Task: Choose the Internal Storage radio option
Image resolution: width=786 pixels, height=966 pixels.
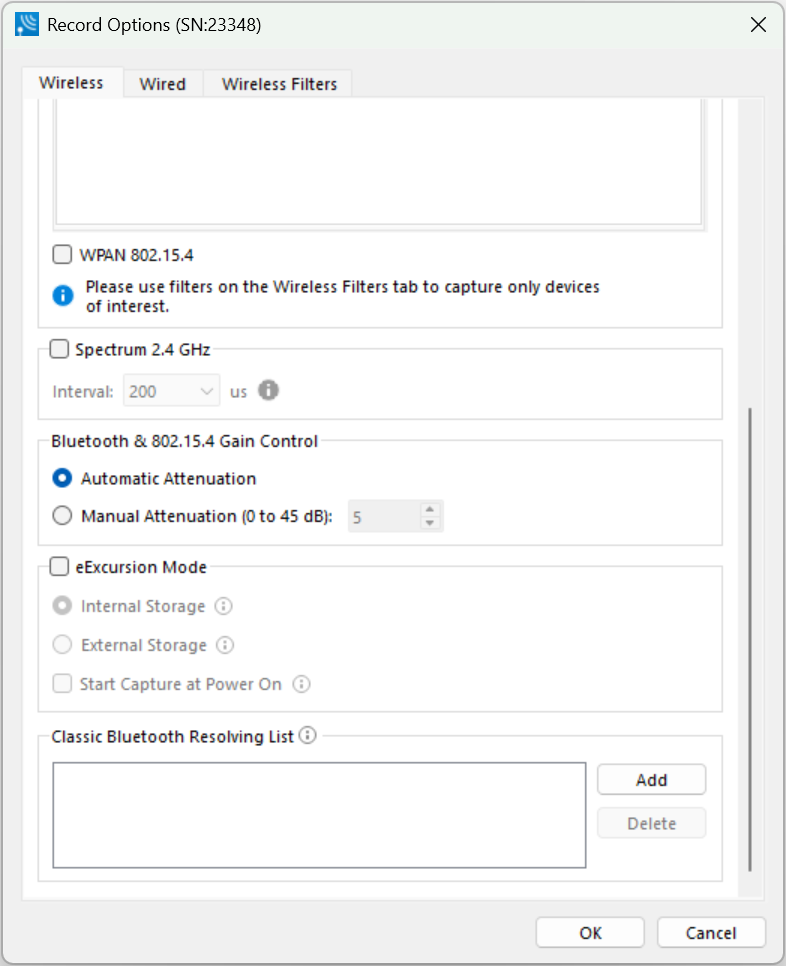Action: (62, 606)
